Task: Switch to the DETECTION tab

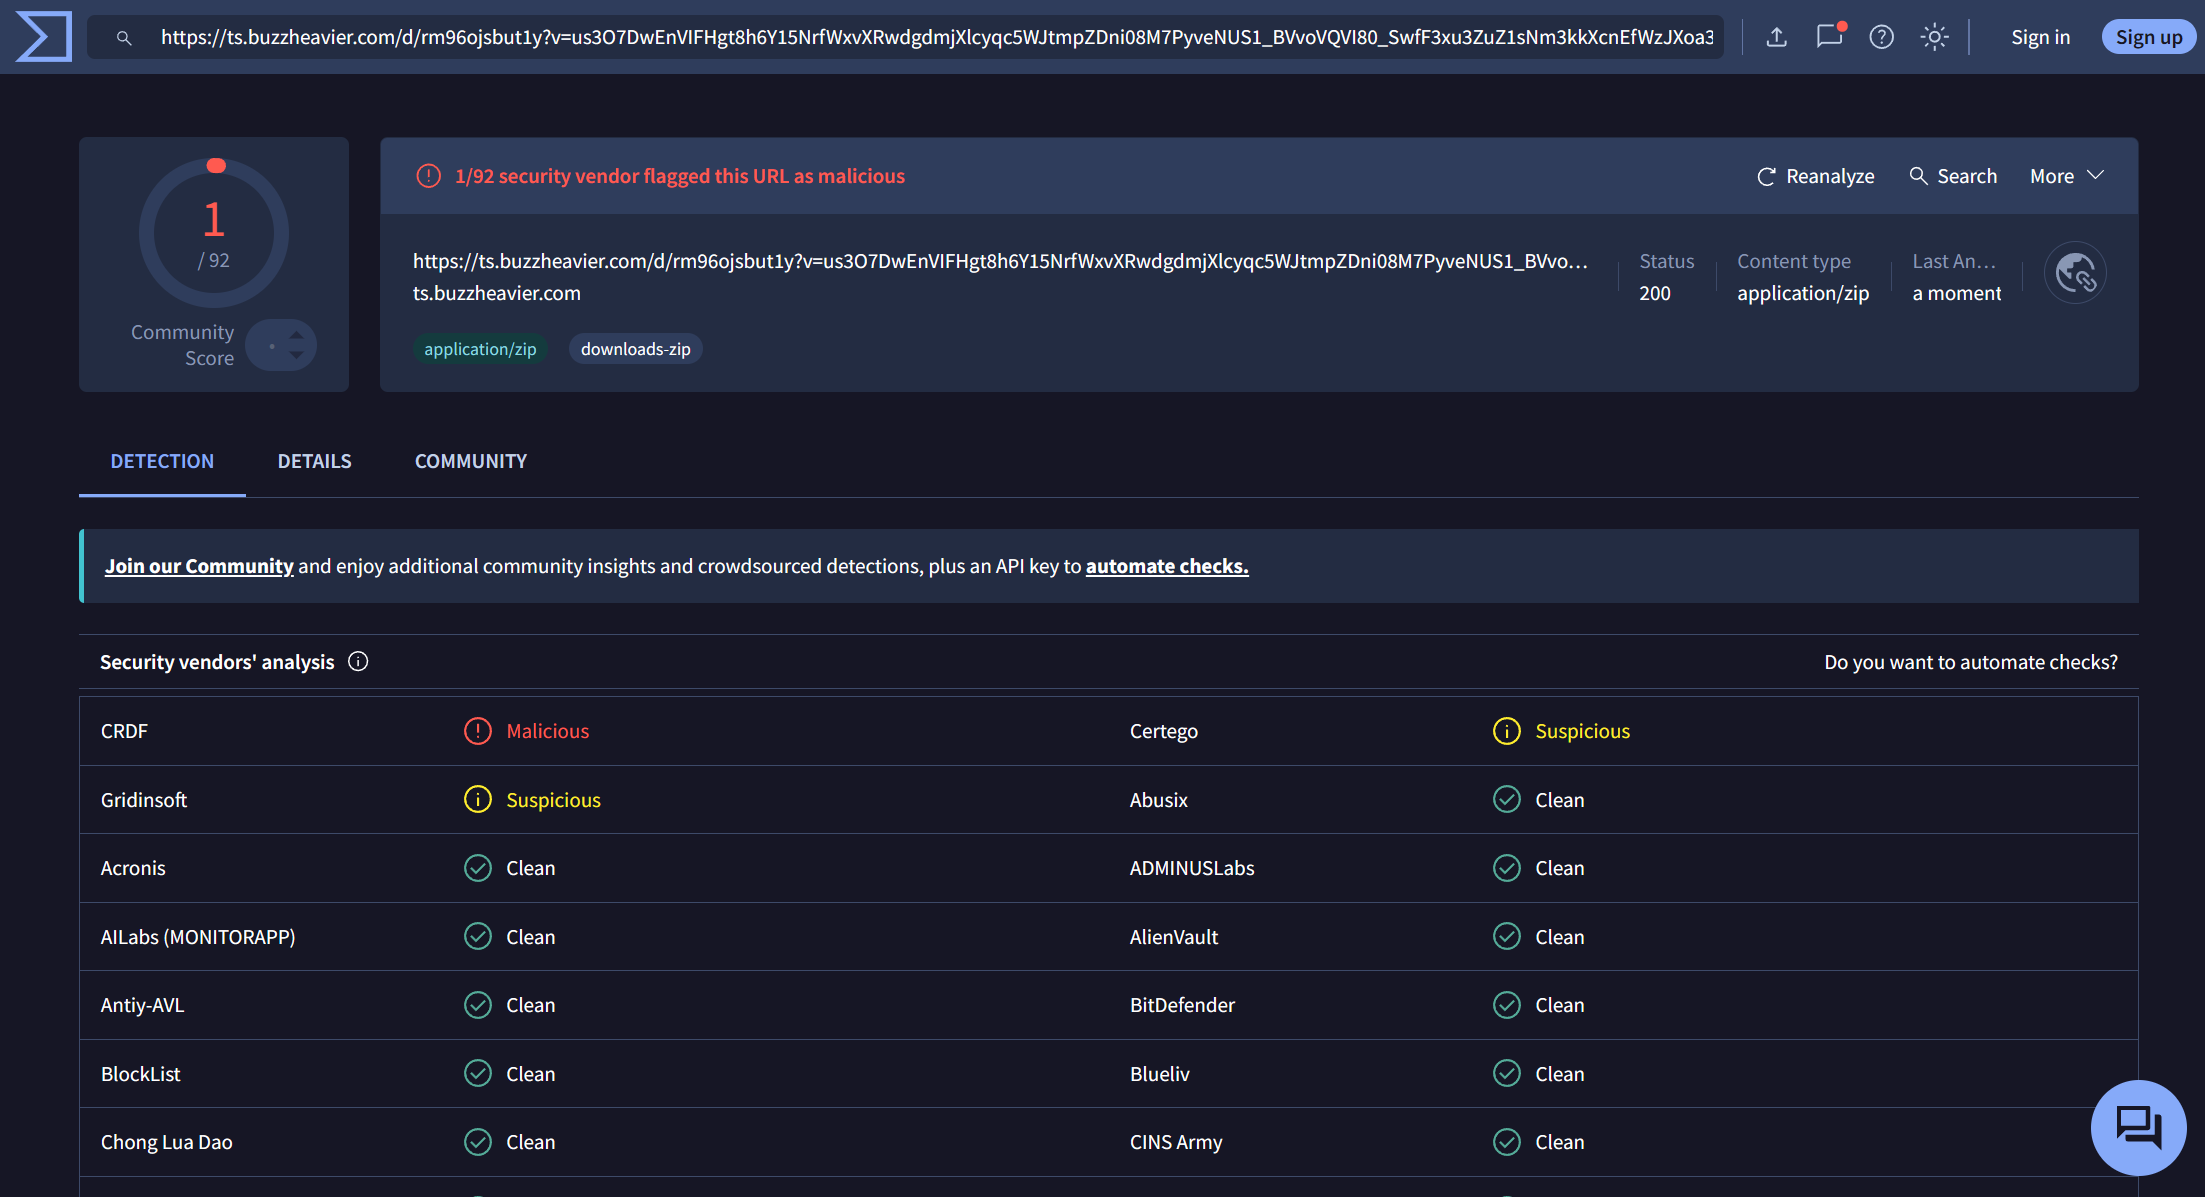Action: 162,461
